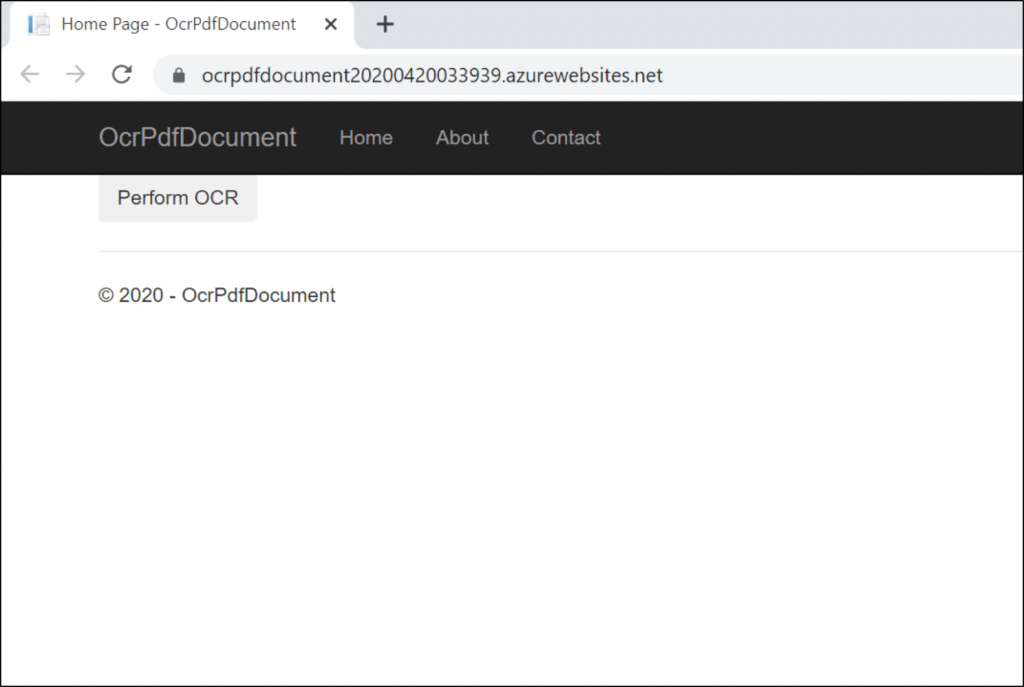Click the dark navigation bar area

point(800,138)
